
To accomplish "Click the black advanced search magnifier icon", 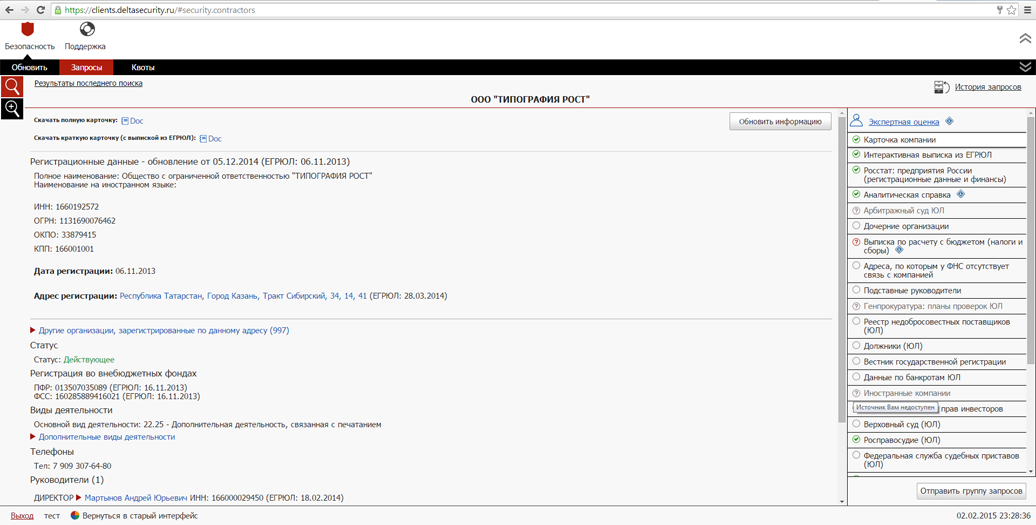I will pos(12,108).
